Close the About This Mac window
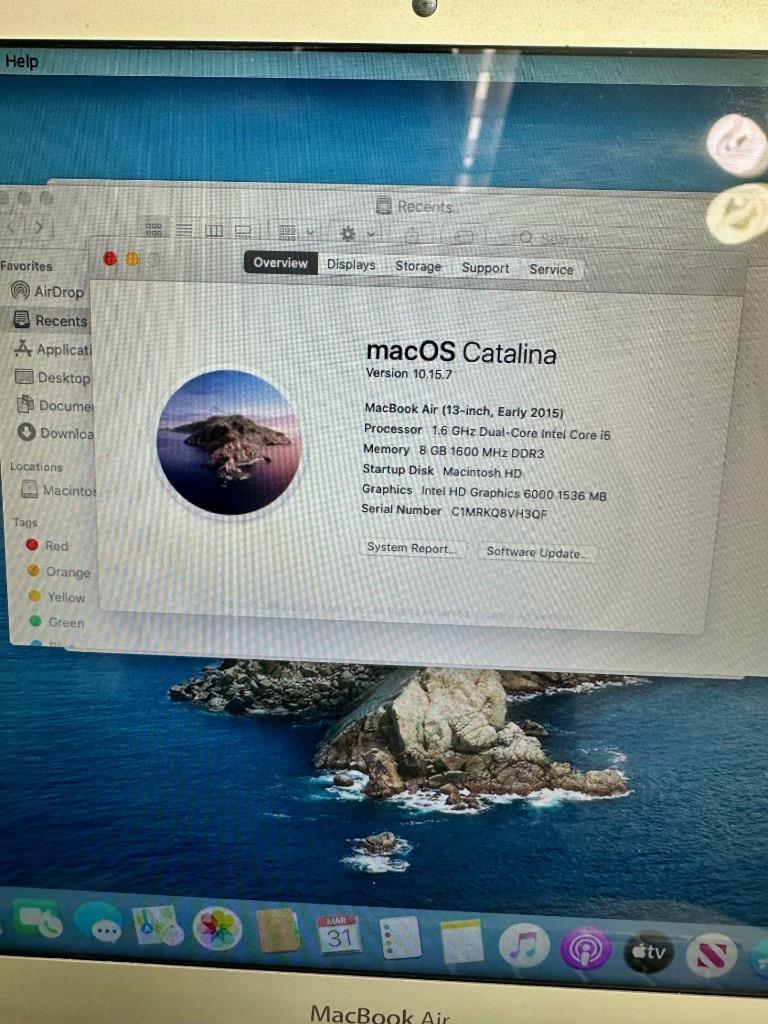 (110, 259)
